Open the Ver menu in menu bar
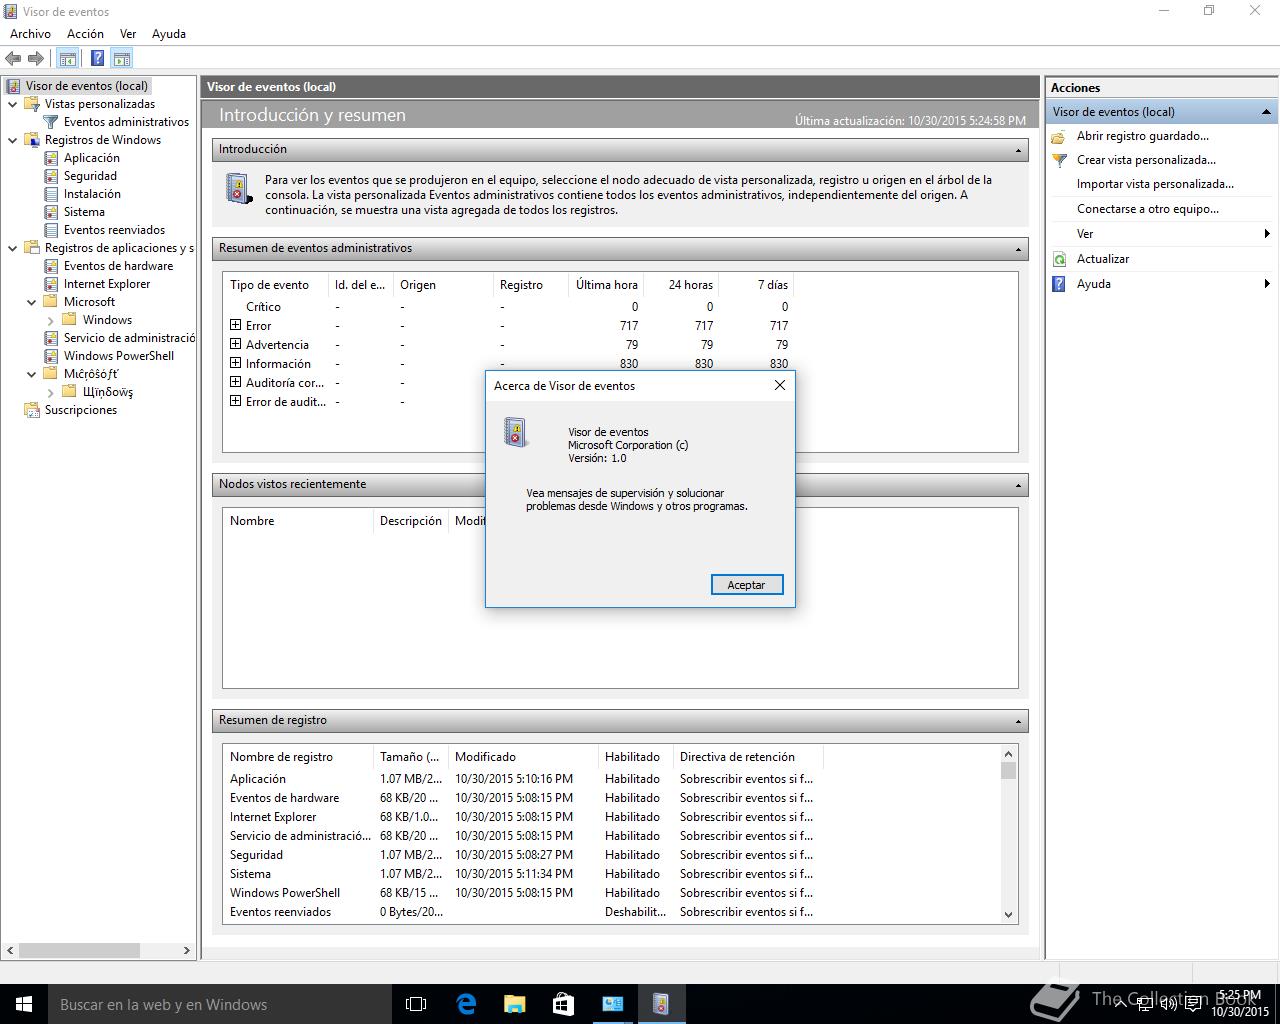Screen dimensions: 1280x1024 (128, 34)
